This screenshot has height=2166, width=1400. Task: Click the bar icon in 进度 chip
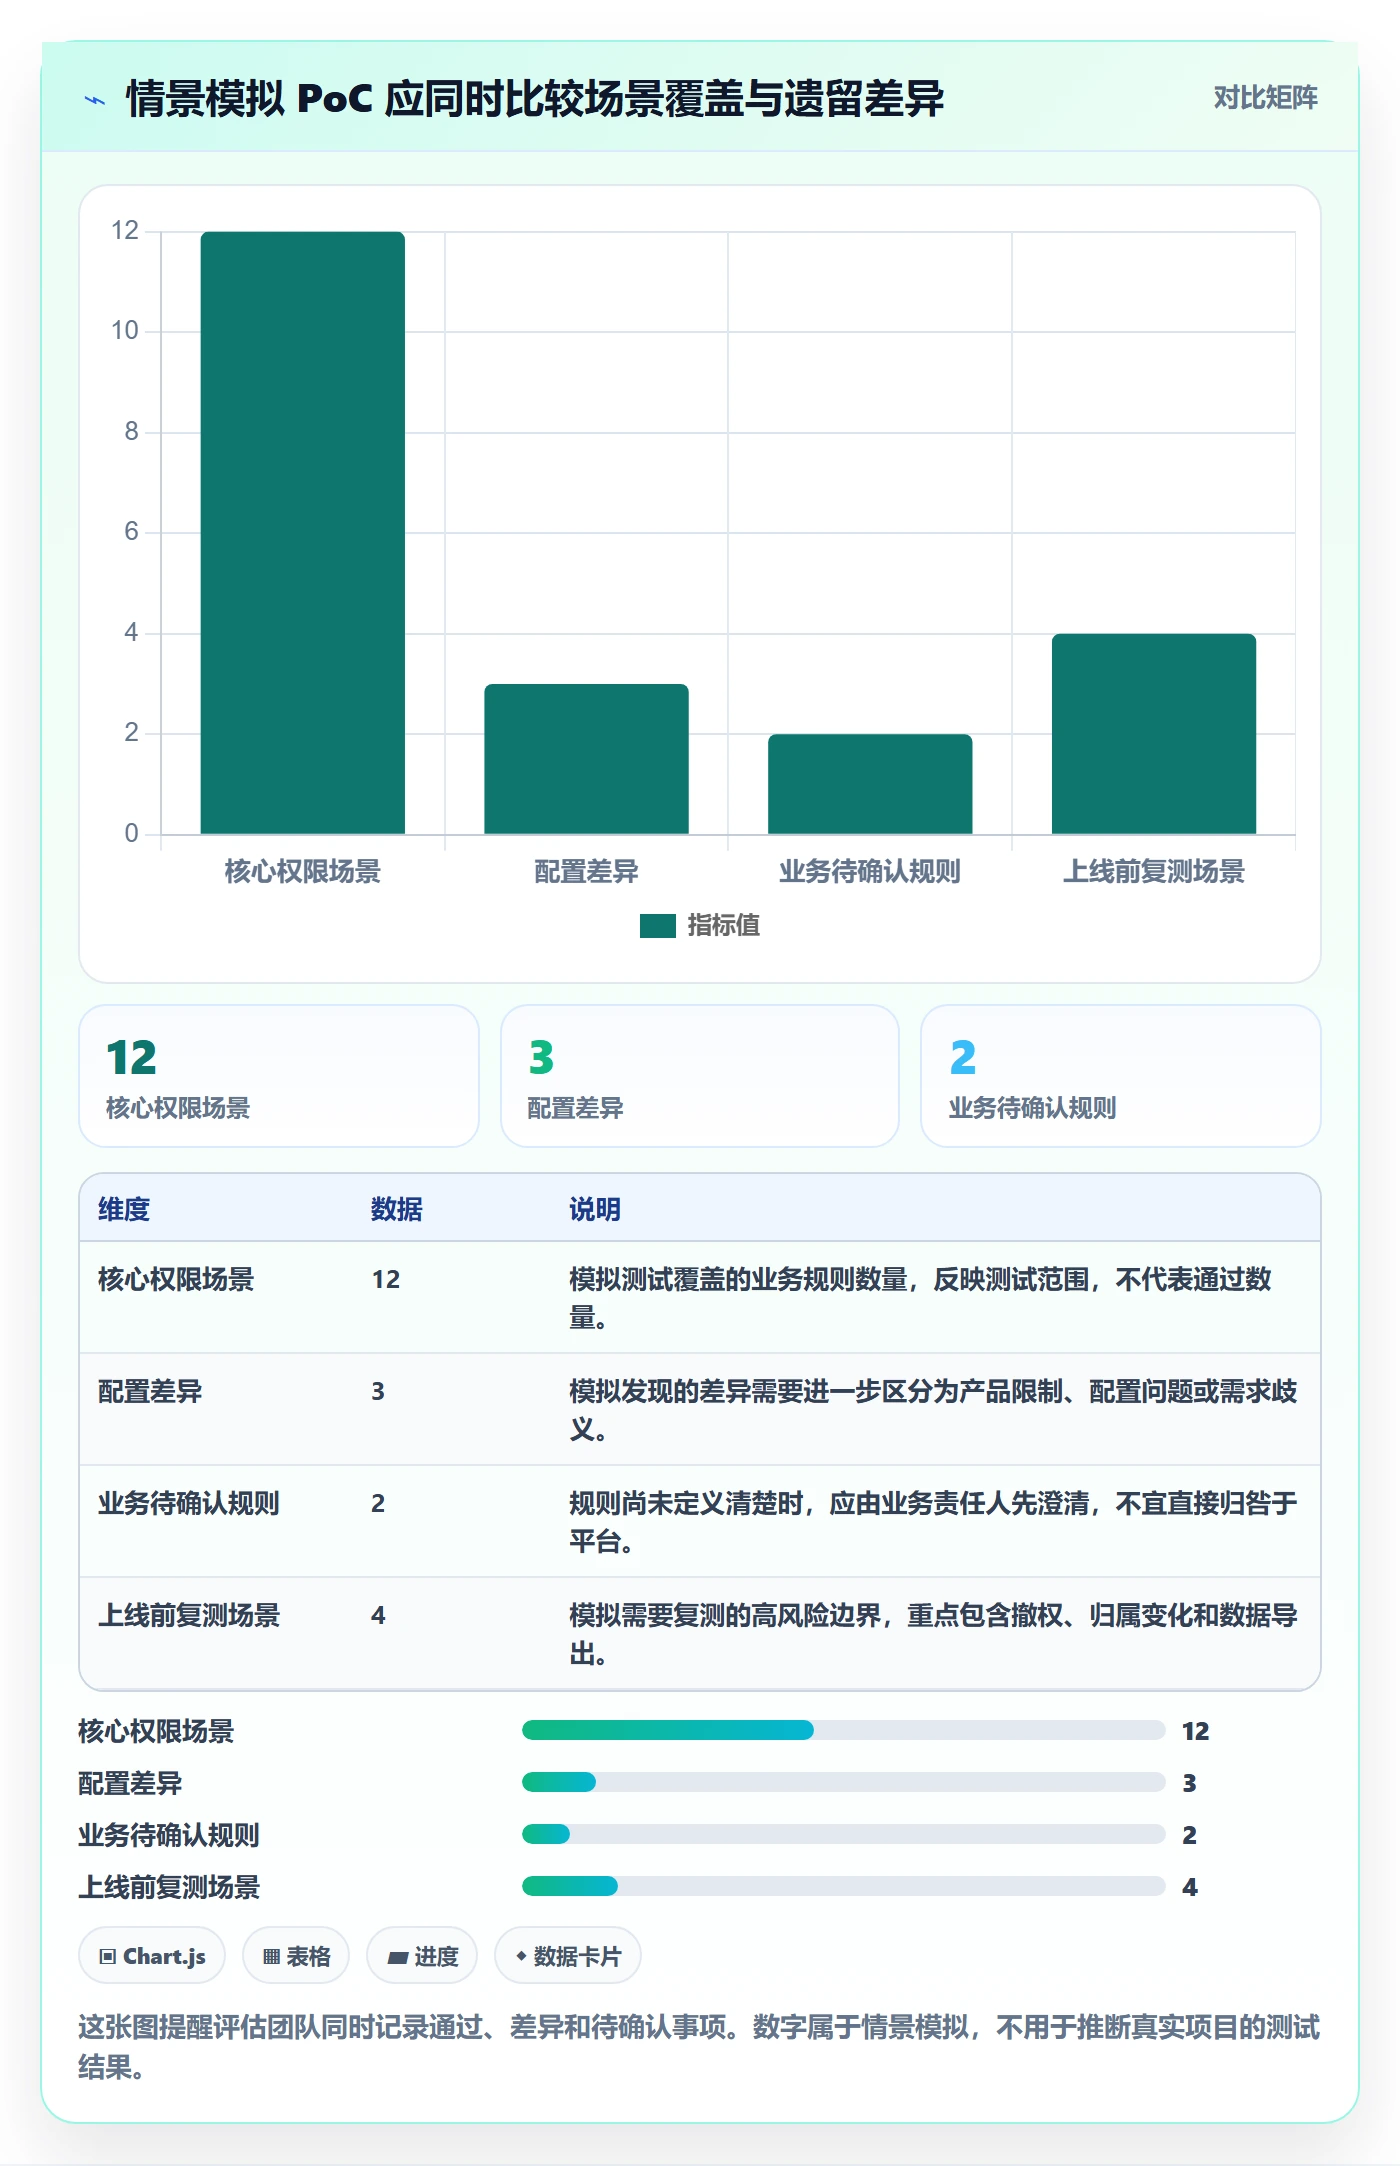click(x=397, y=1958)
